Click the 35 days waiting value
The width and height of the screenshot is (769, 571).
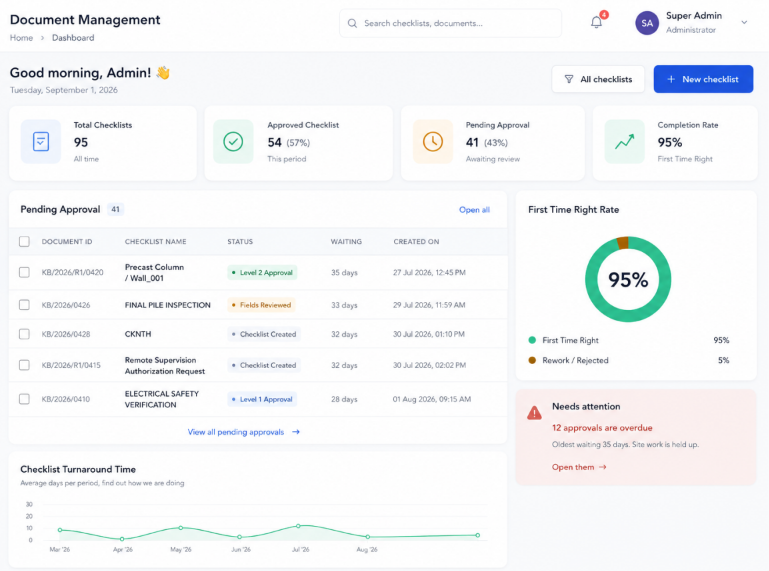click(x=344, y=272)
